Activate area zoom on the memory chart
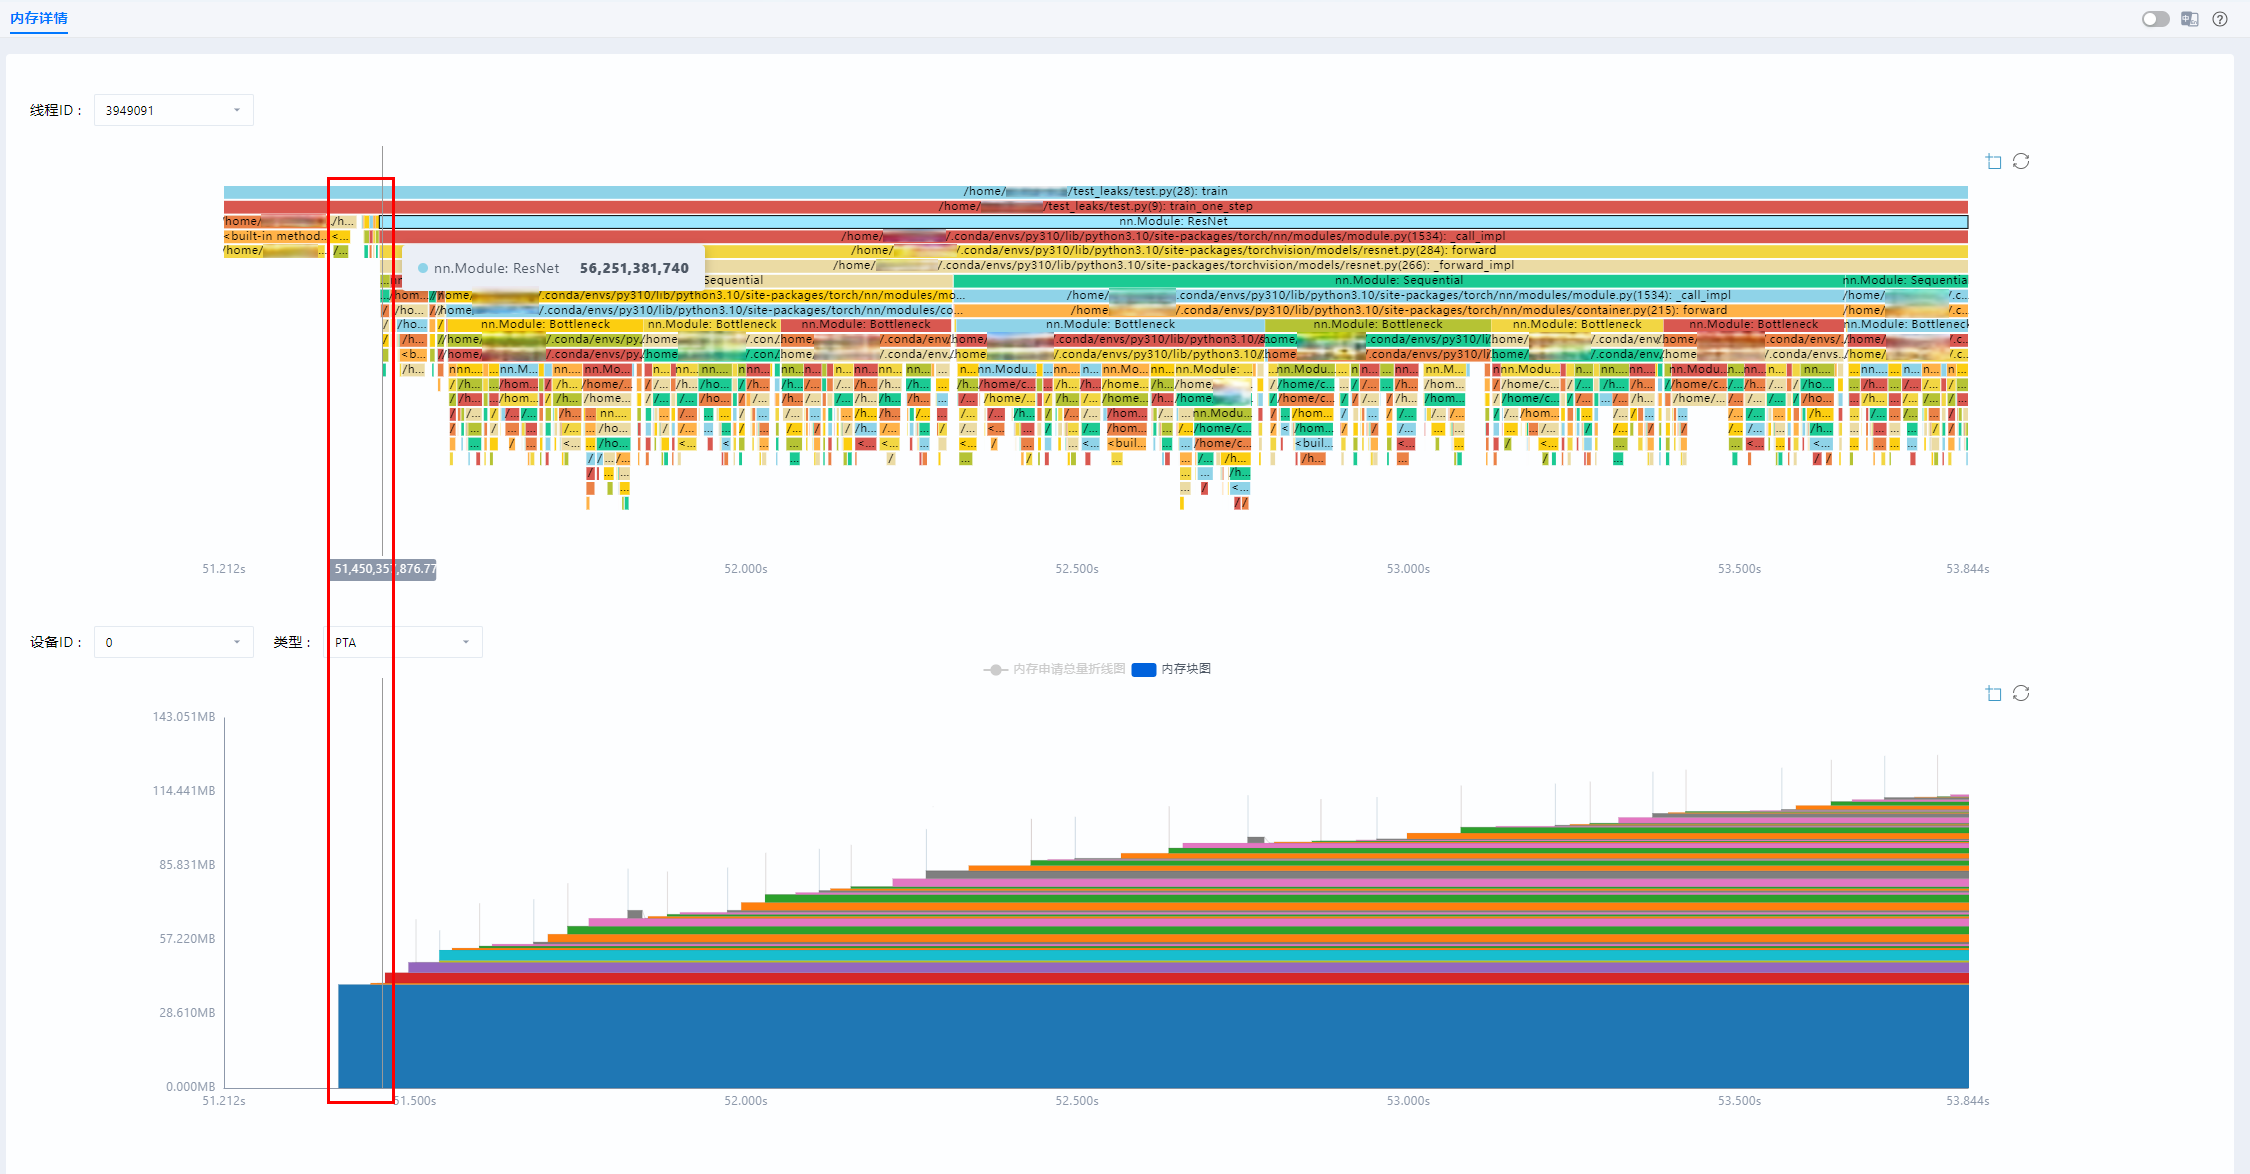Screen dimensions: 2250x1174 tap(1994, 693)
